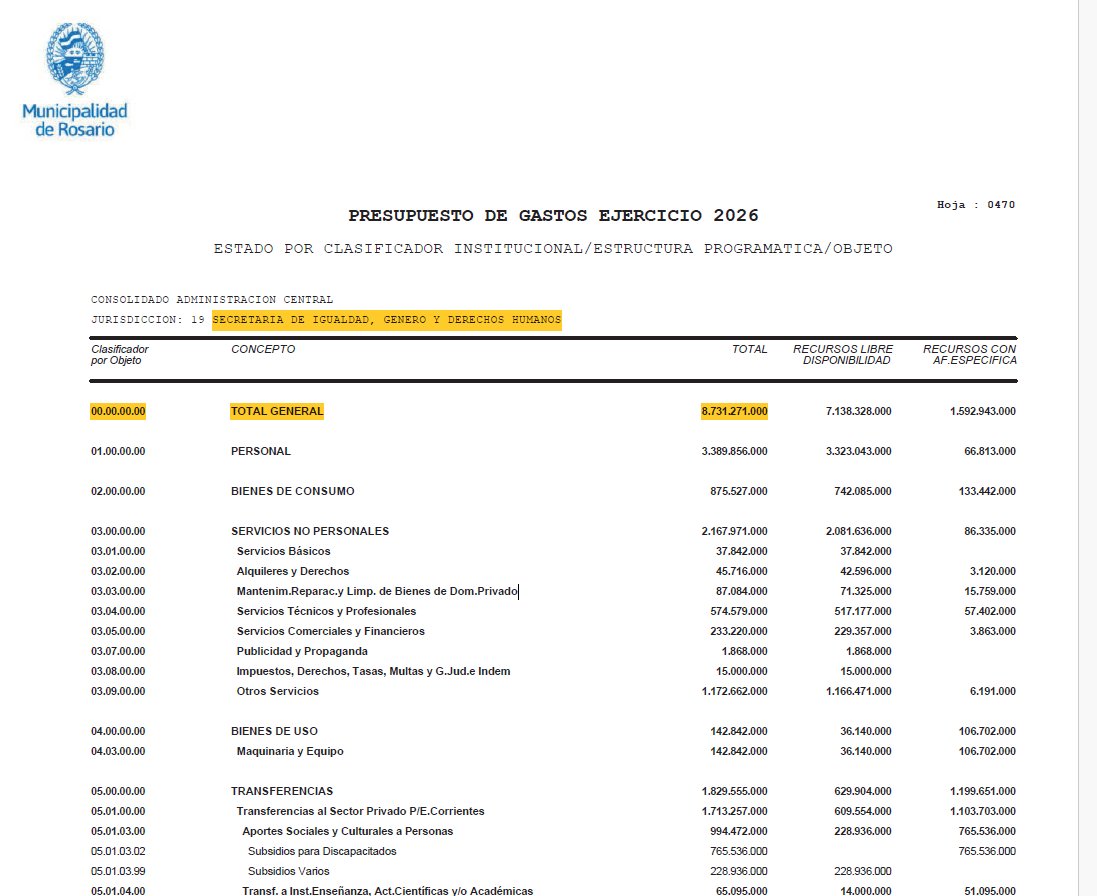Click 'Impuestos, Derechos, Tasas, Multas' row label
Screen dimensions: 1097x896
click(x=374, y=671)
